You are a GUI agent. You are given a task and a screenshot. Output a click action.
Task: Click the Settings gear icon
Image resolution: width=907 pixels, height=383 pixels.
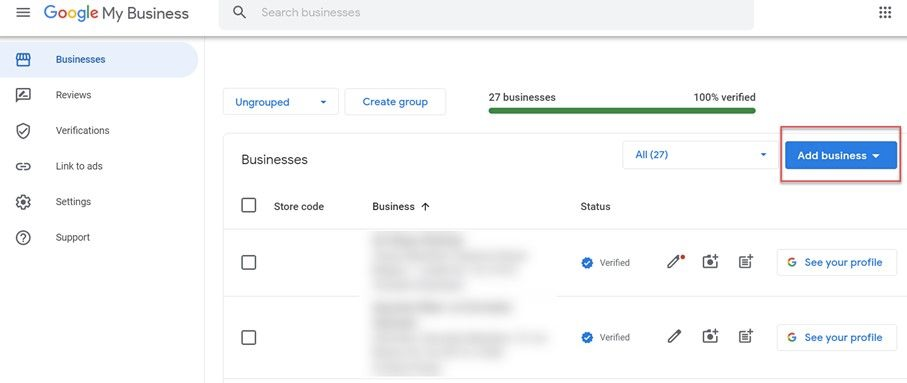[x=23, y=202]
